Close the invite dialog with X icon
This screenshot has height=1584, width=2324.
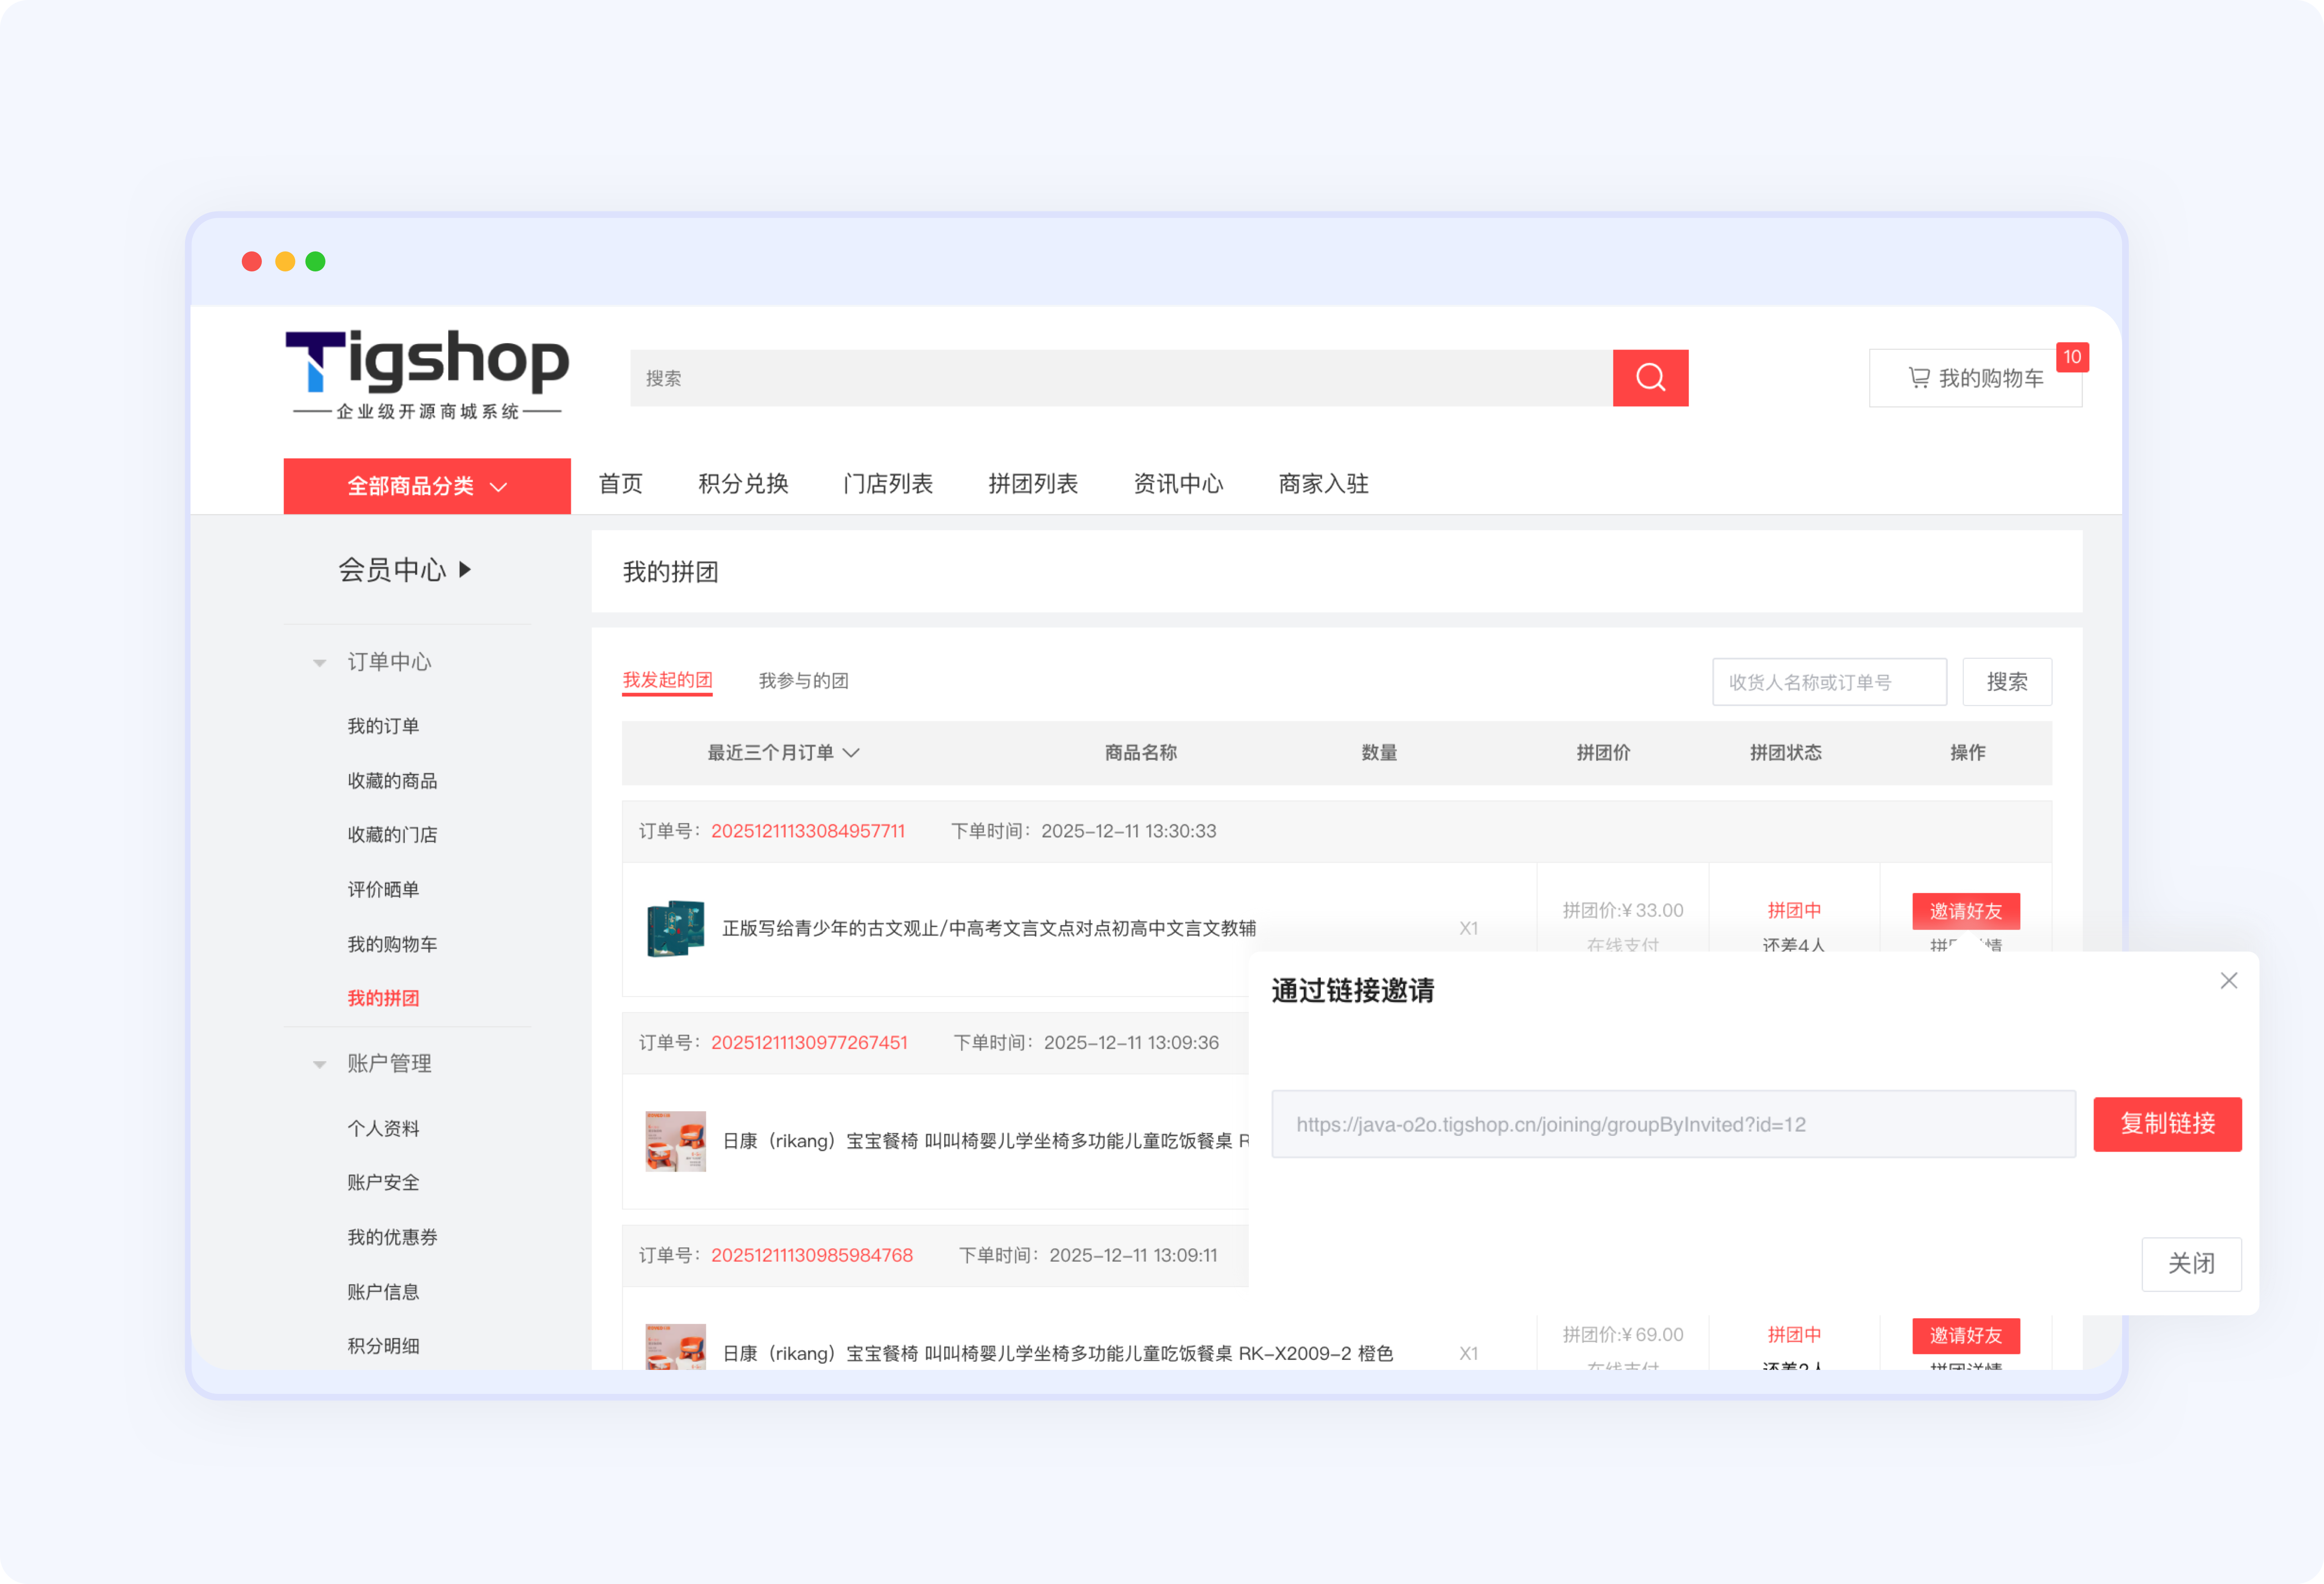coord(2228,981)
